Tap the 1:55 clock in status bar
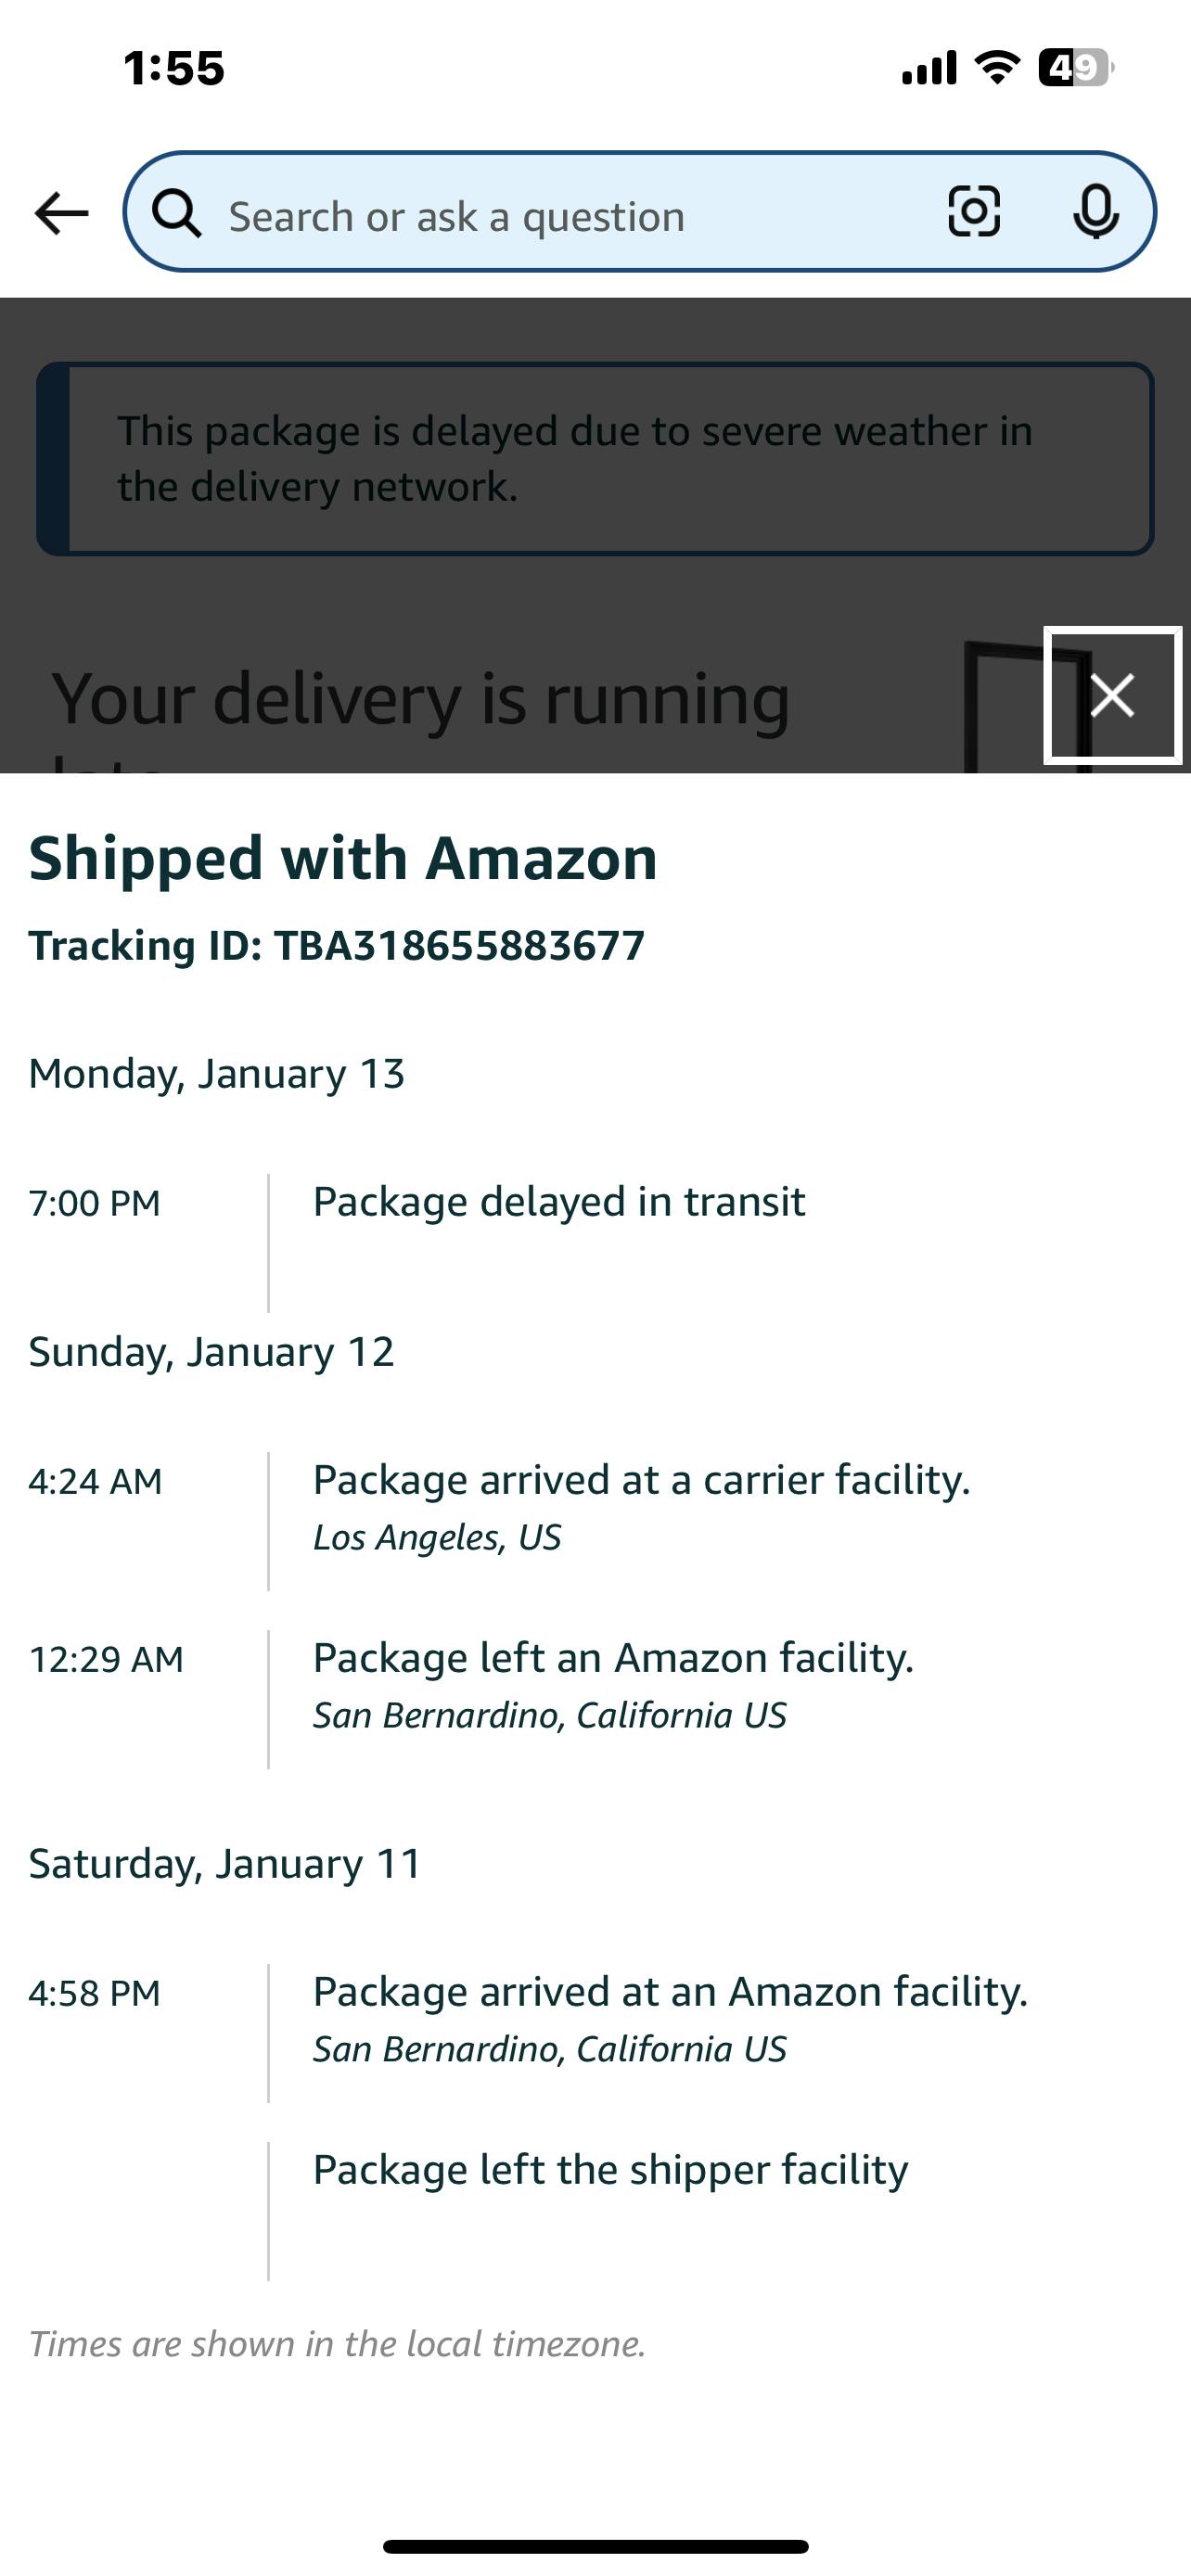This screenshot has width=1191, height=2576. pos(174,68)
